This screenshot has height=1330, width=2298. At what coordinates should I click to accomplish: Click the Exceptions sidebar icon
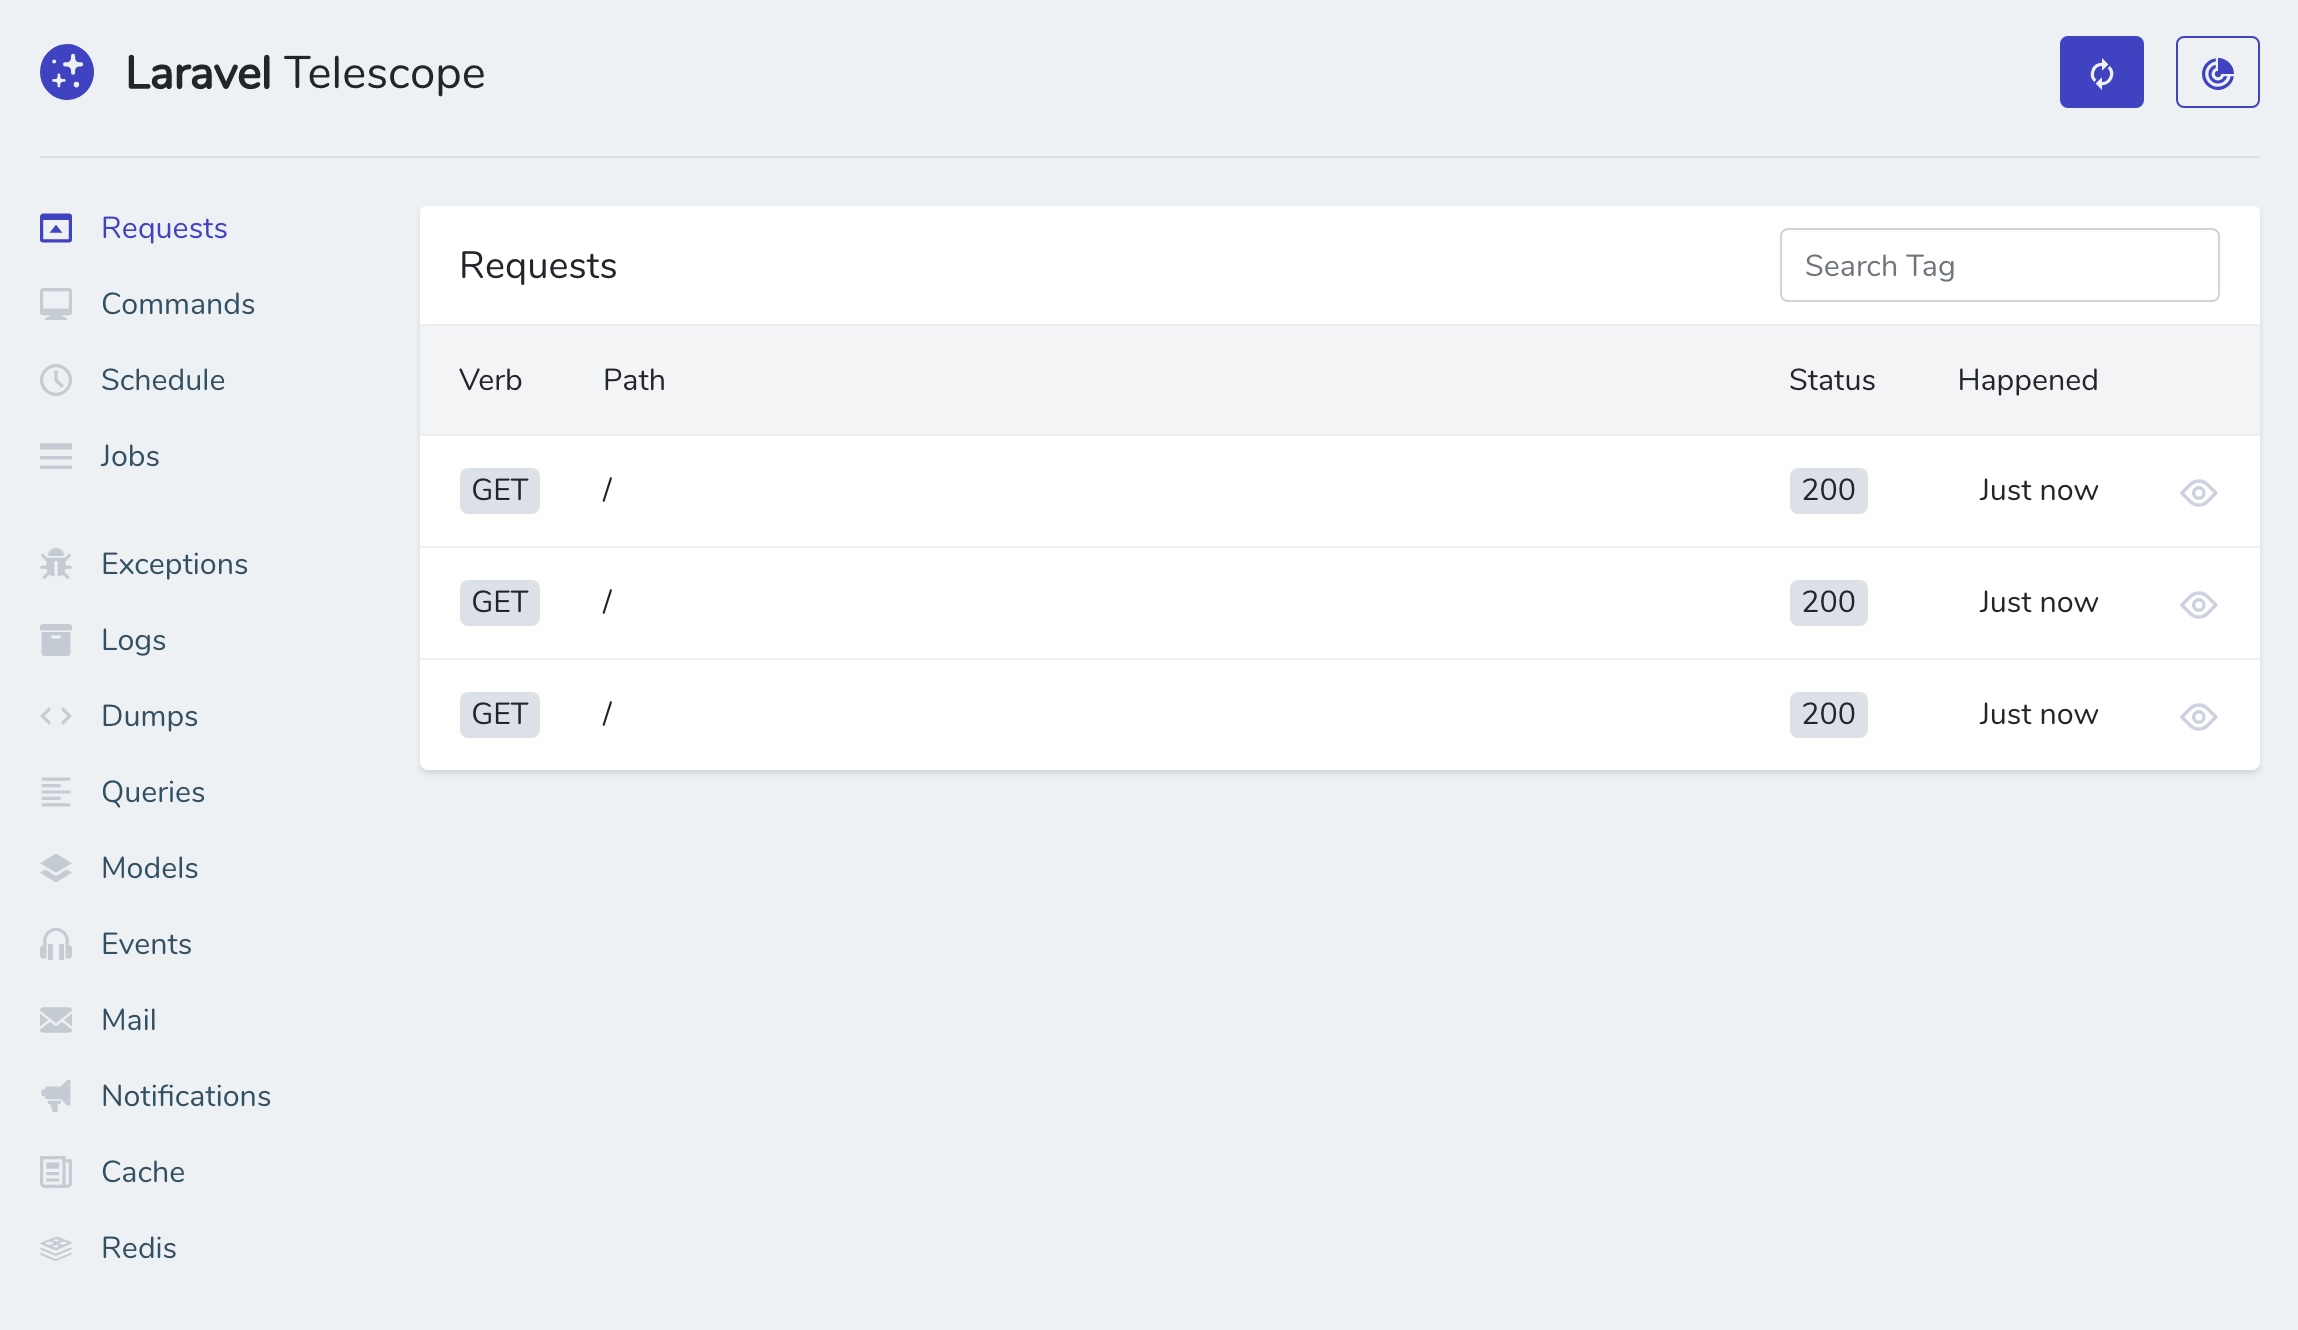point(57,564)
